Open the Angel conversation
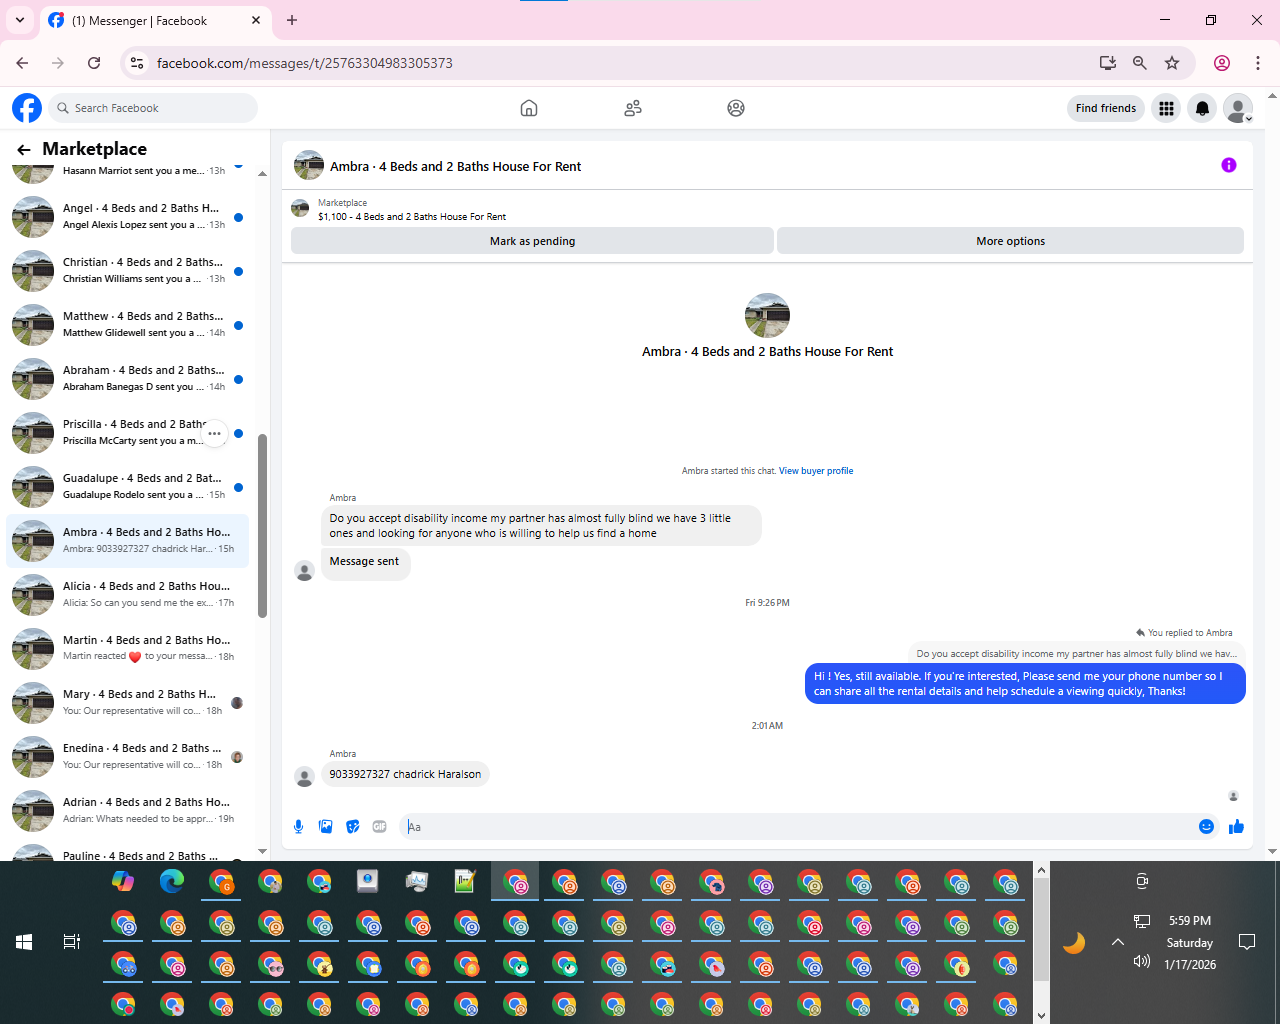 click(127, 216)
